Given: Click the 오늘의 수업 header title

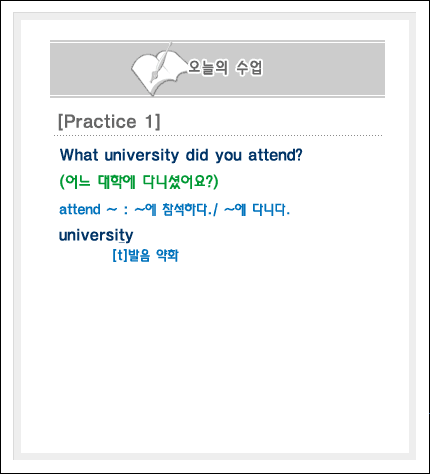Looking at the screenshot, I should [225, 68].
